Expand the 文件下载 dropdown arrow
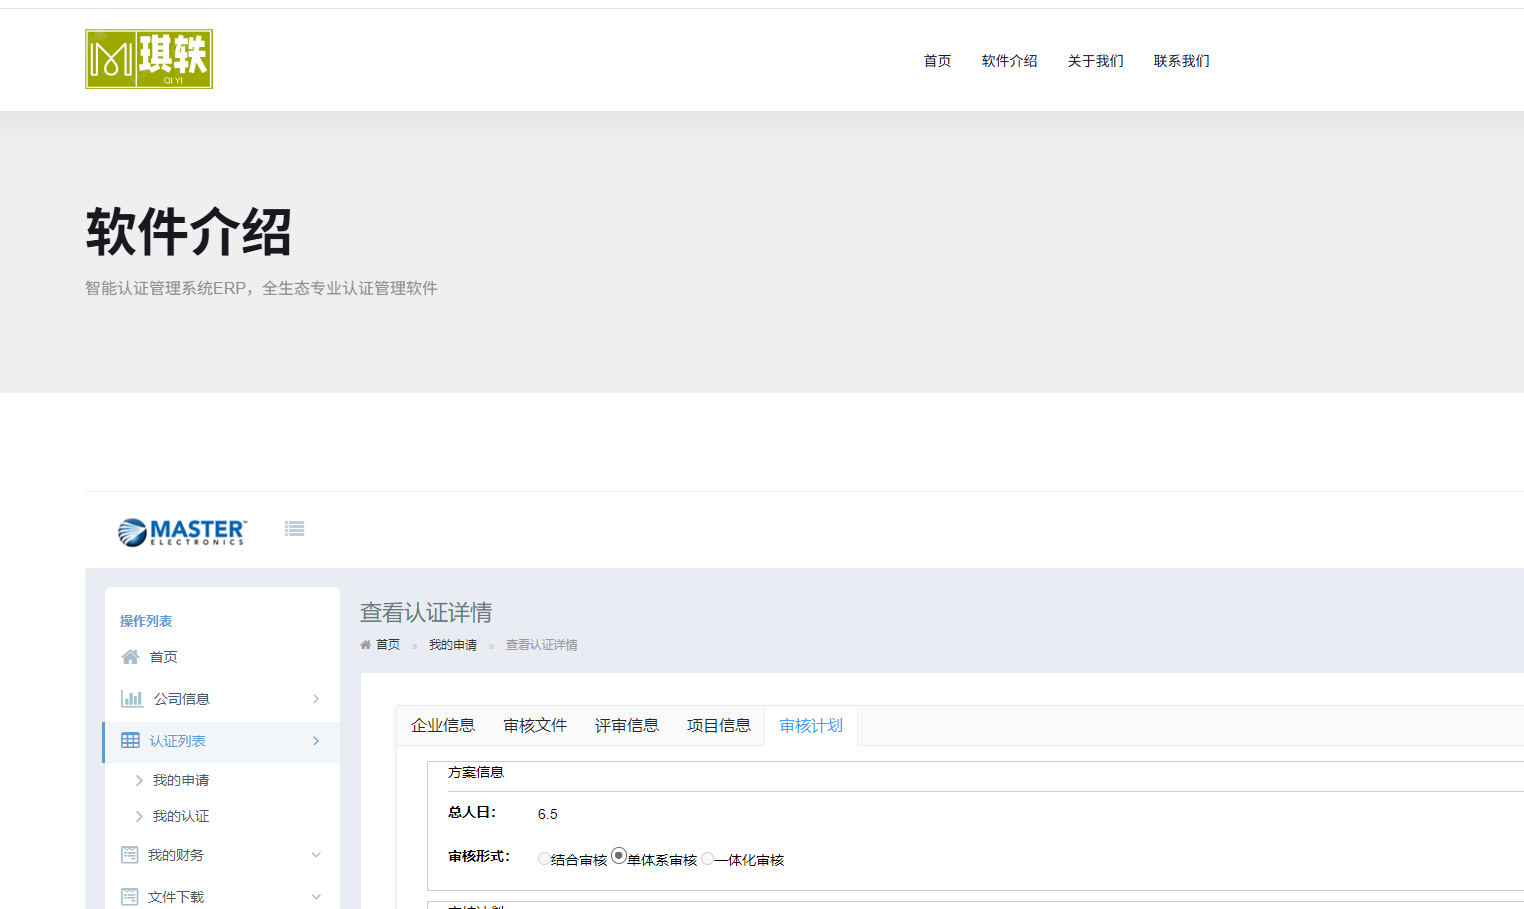The width and height of the screenshot is (1524, 909). click(316, 897)
